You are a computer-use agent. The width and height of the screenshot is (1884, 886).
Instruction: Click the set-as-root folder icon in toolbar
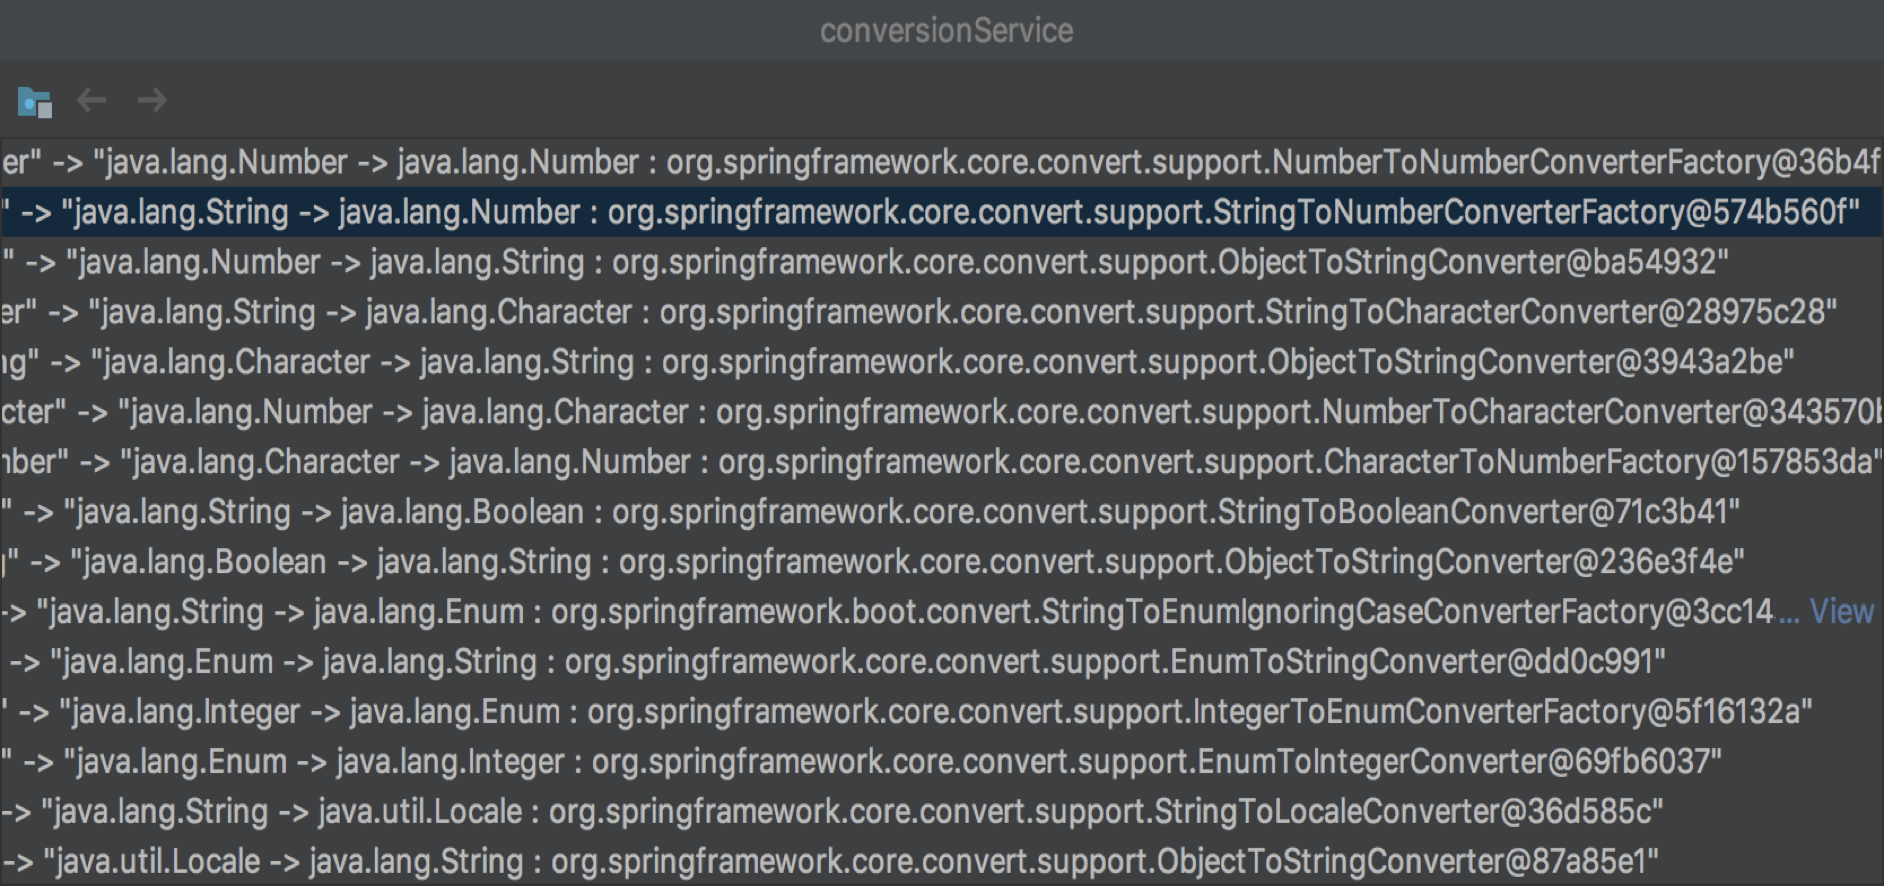[34, 102]
